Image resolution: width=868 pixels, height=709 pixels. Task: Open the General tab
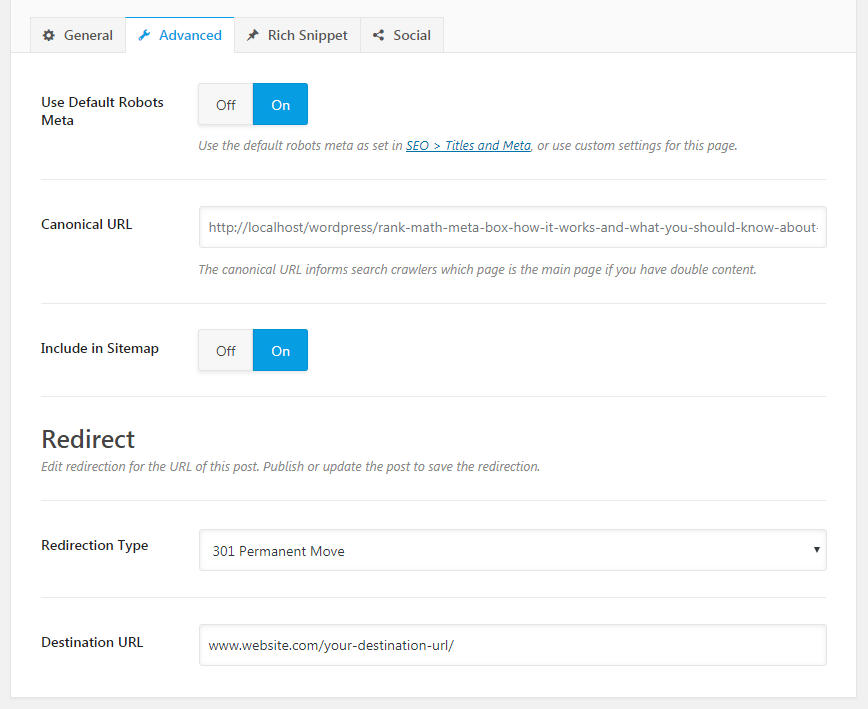[78, 35]
